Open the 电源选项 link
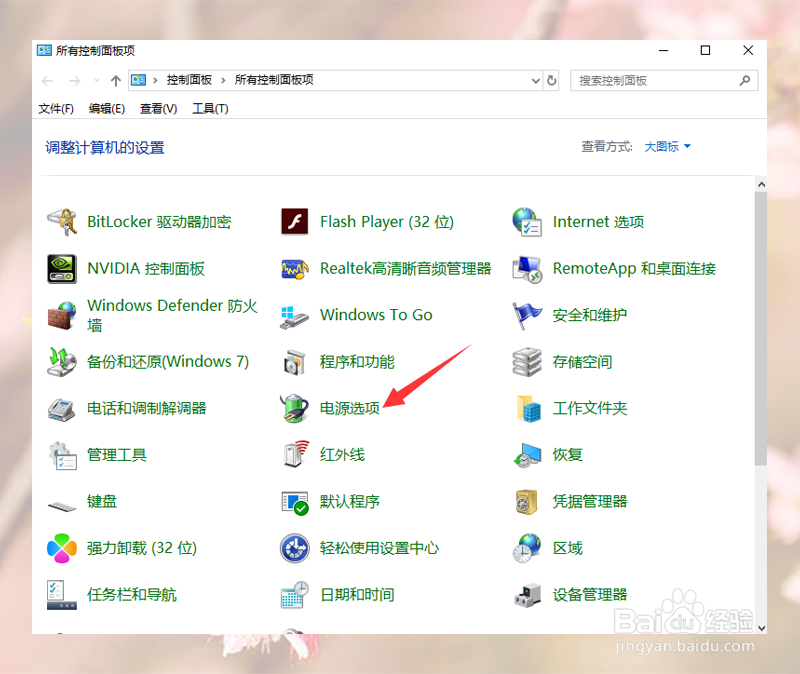 point(349,408)
